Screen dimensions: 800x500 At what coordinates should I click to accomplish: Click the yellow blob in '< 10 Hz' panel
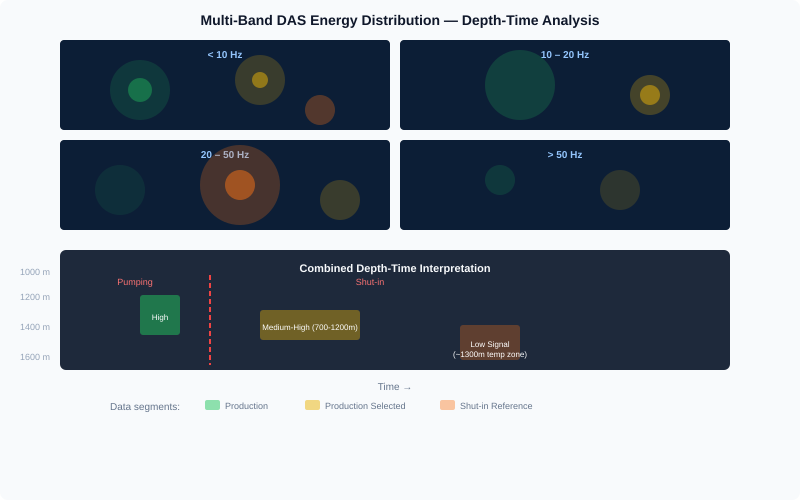[x=260, y=80]
